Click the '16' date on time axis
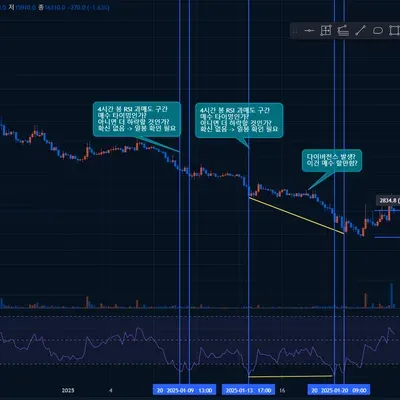Image resolution: width=400 pixels, height=400 pixels. (282, 390)
